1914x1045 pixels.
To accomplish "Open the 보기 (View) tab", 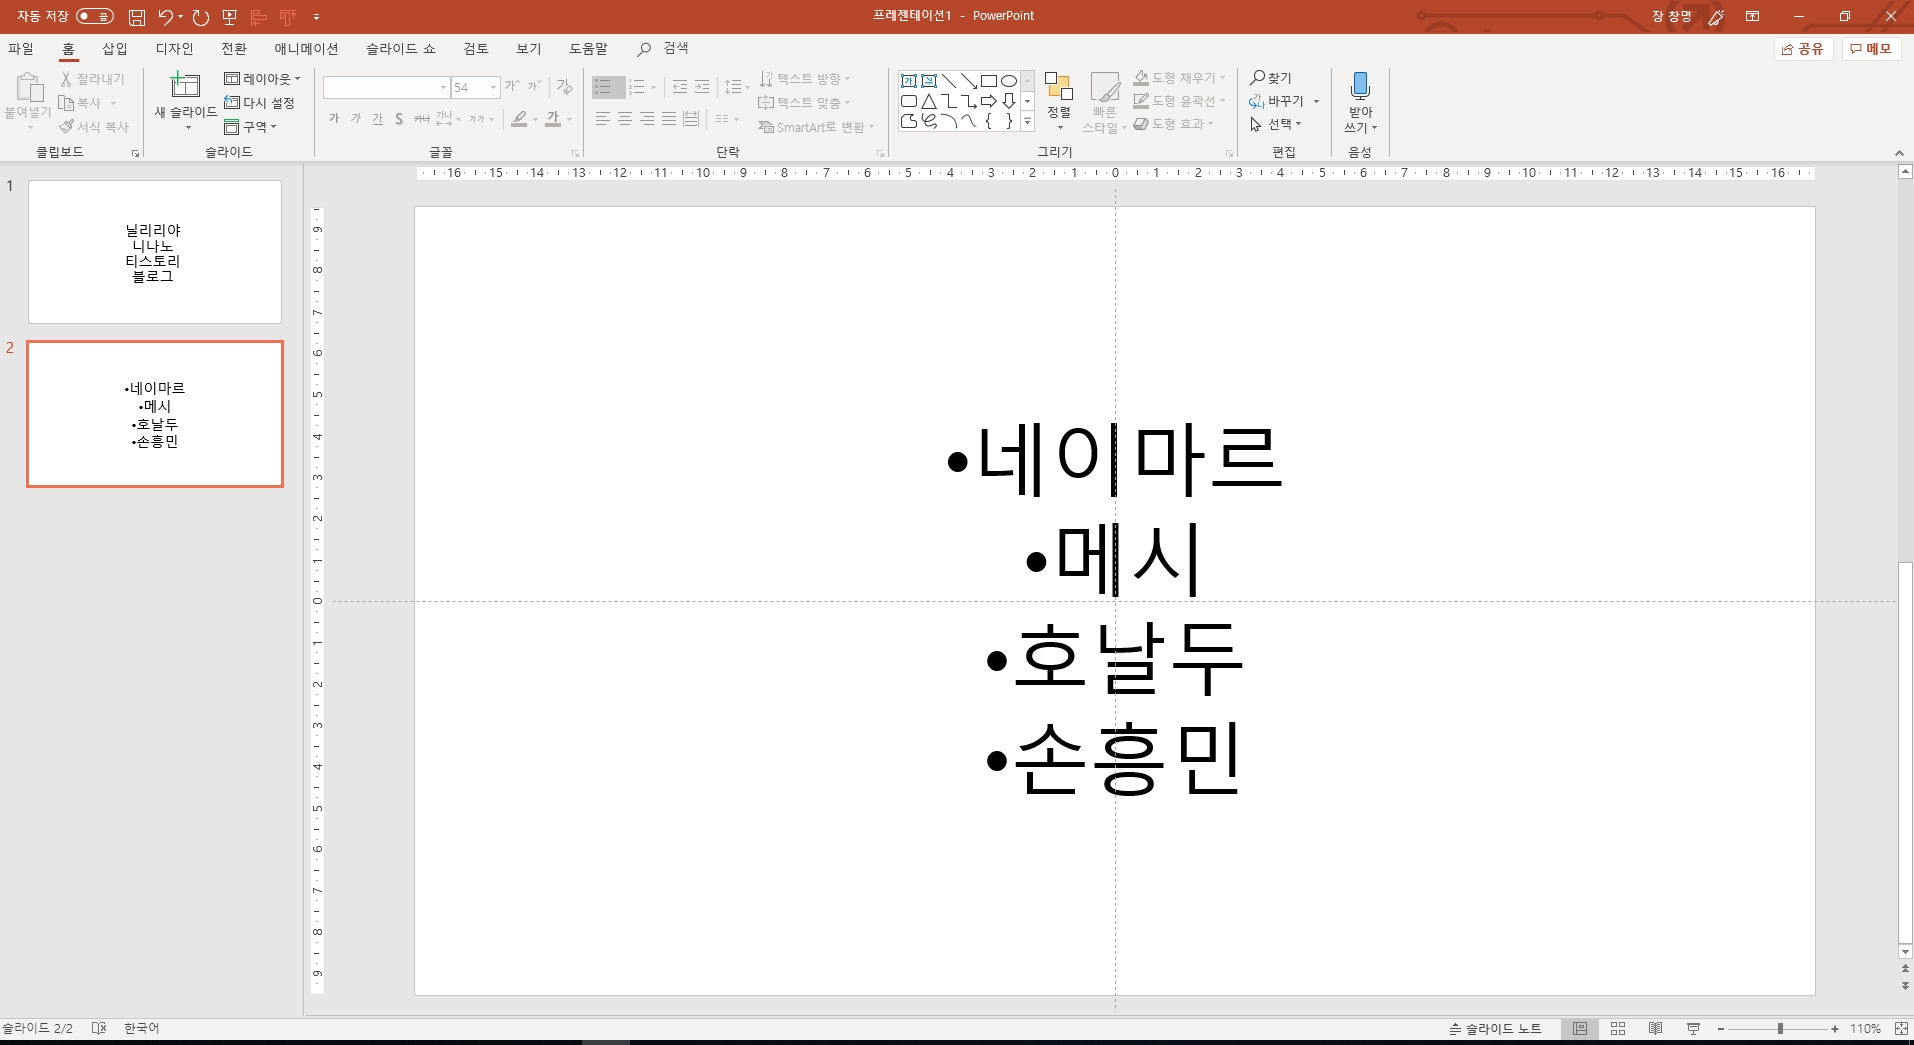I will pos(529,48).
